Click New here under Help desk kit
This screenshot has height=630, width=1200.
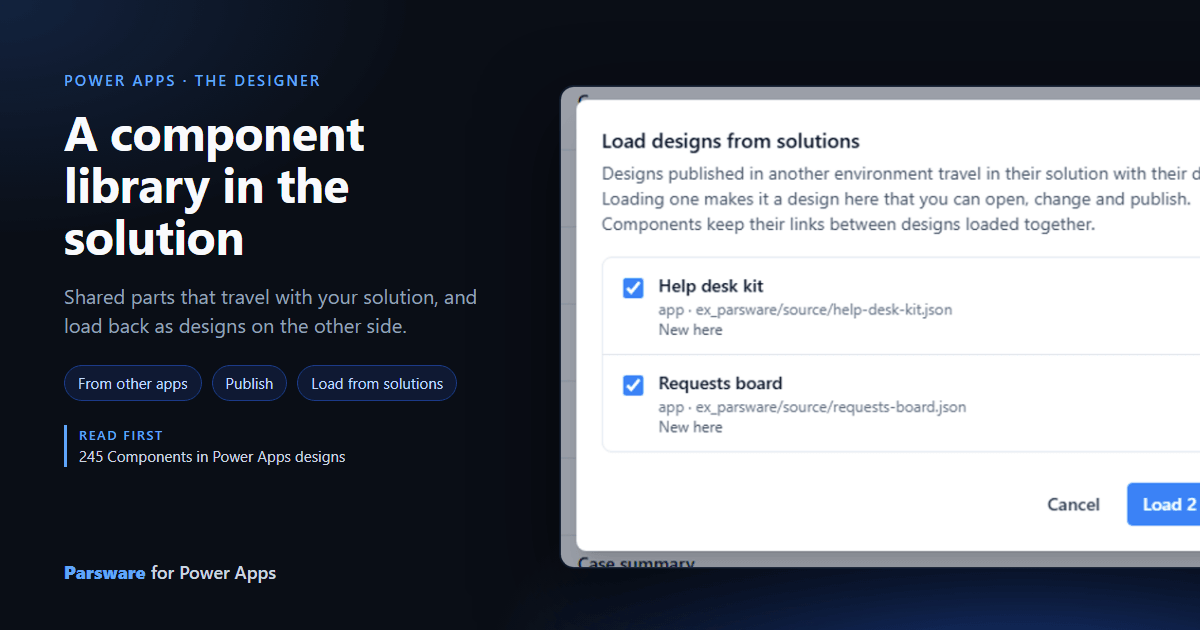pos(690,330)
